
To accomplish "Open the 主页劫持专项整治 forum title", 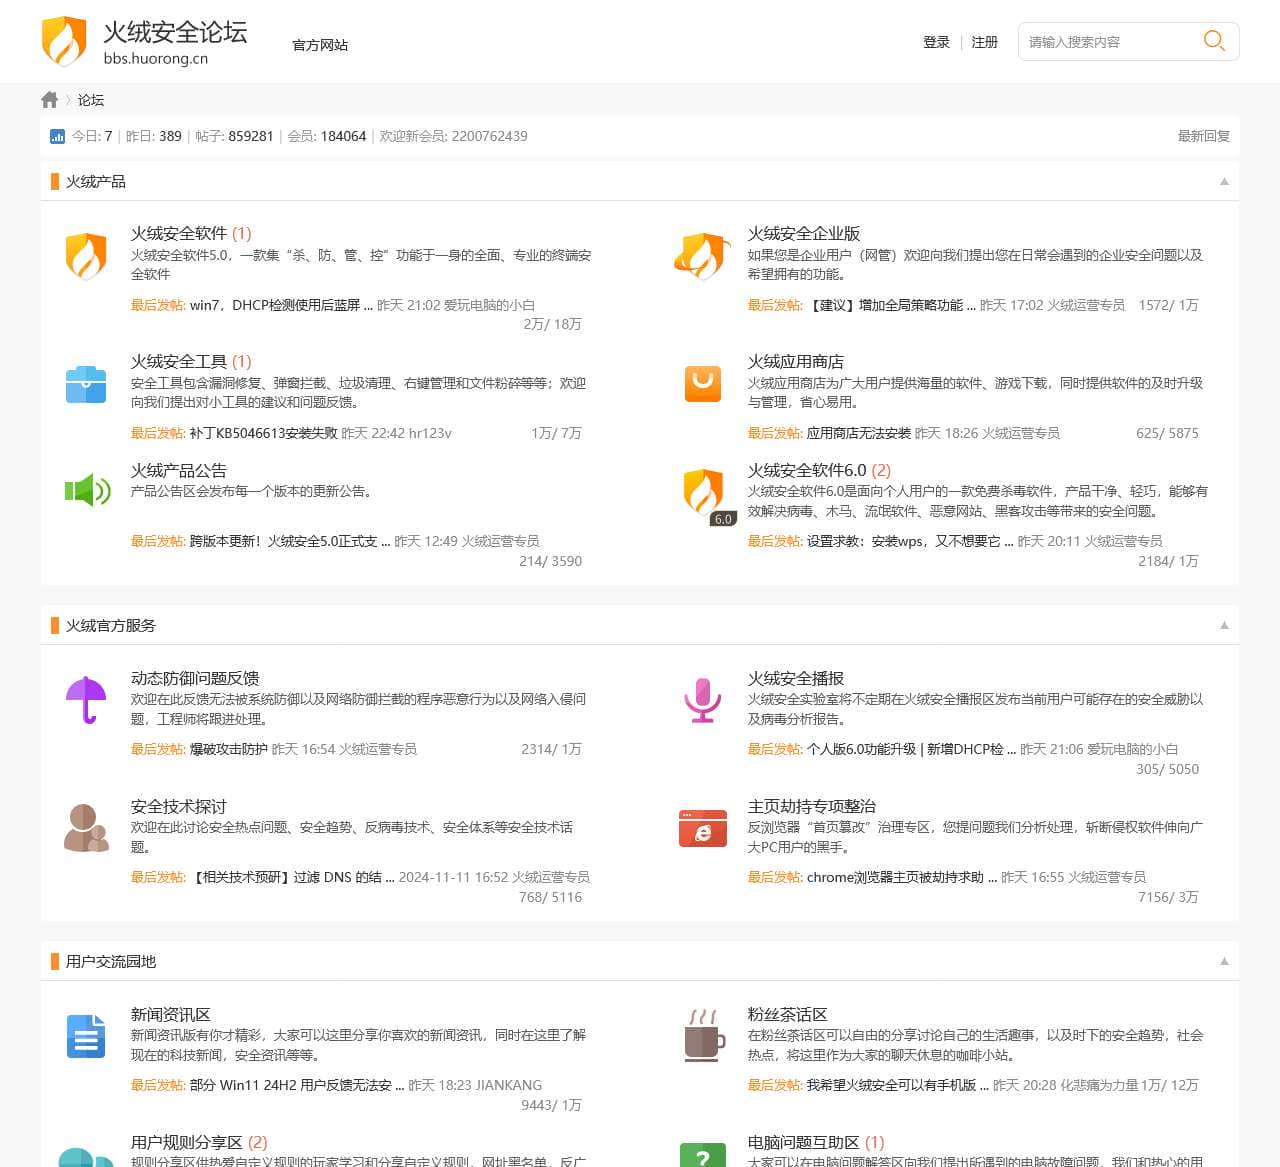I will tap(812, 806).
